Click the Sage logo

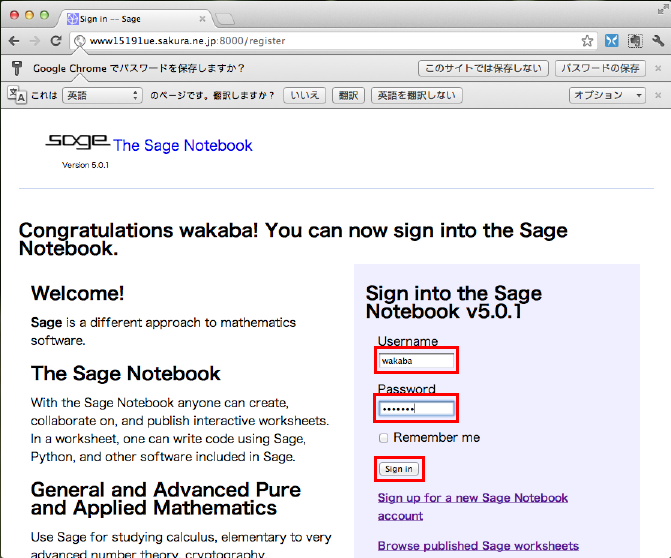tap(78, 143)
